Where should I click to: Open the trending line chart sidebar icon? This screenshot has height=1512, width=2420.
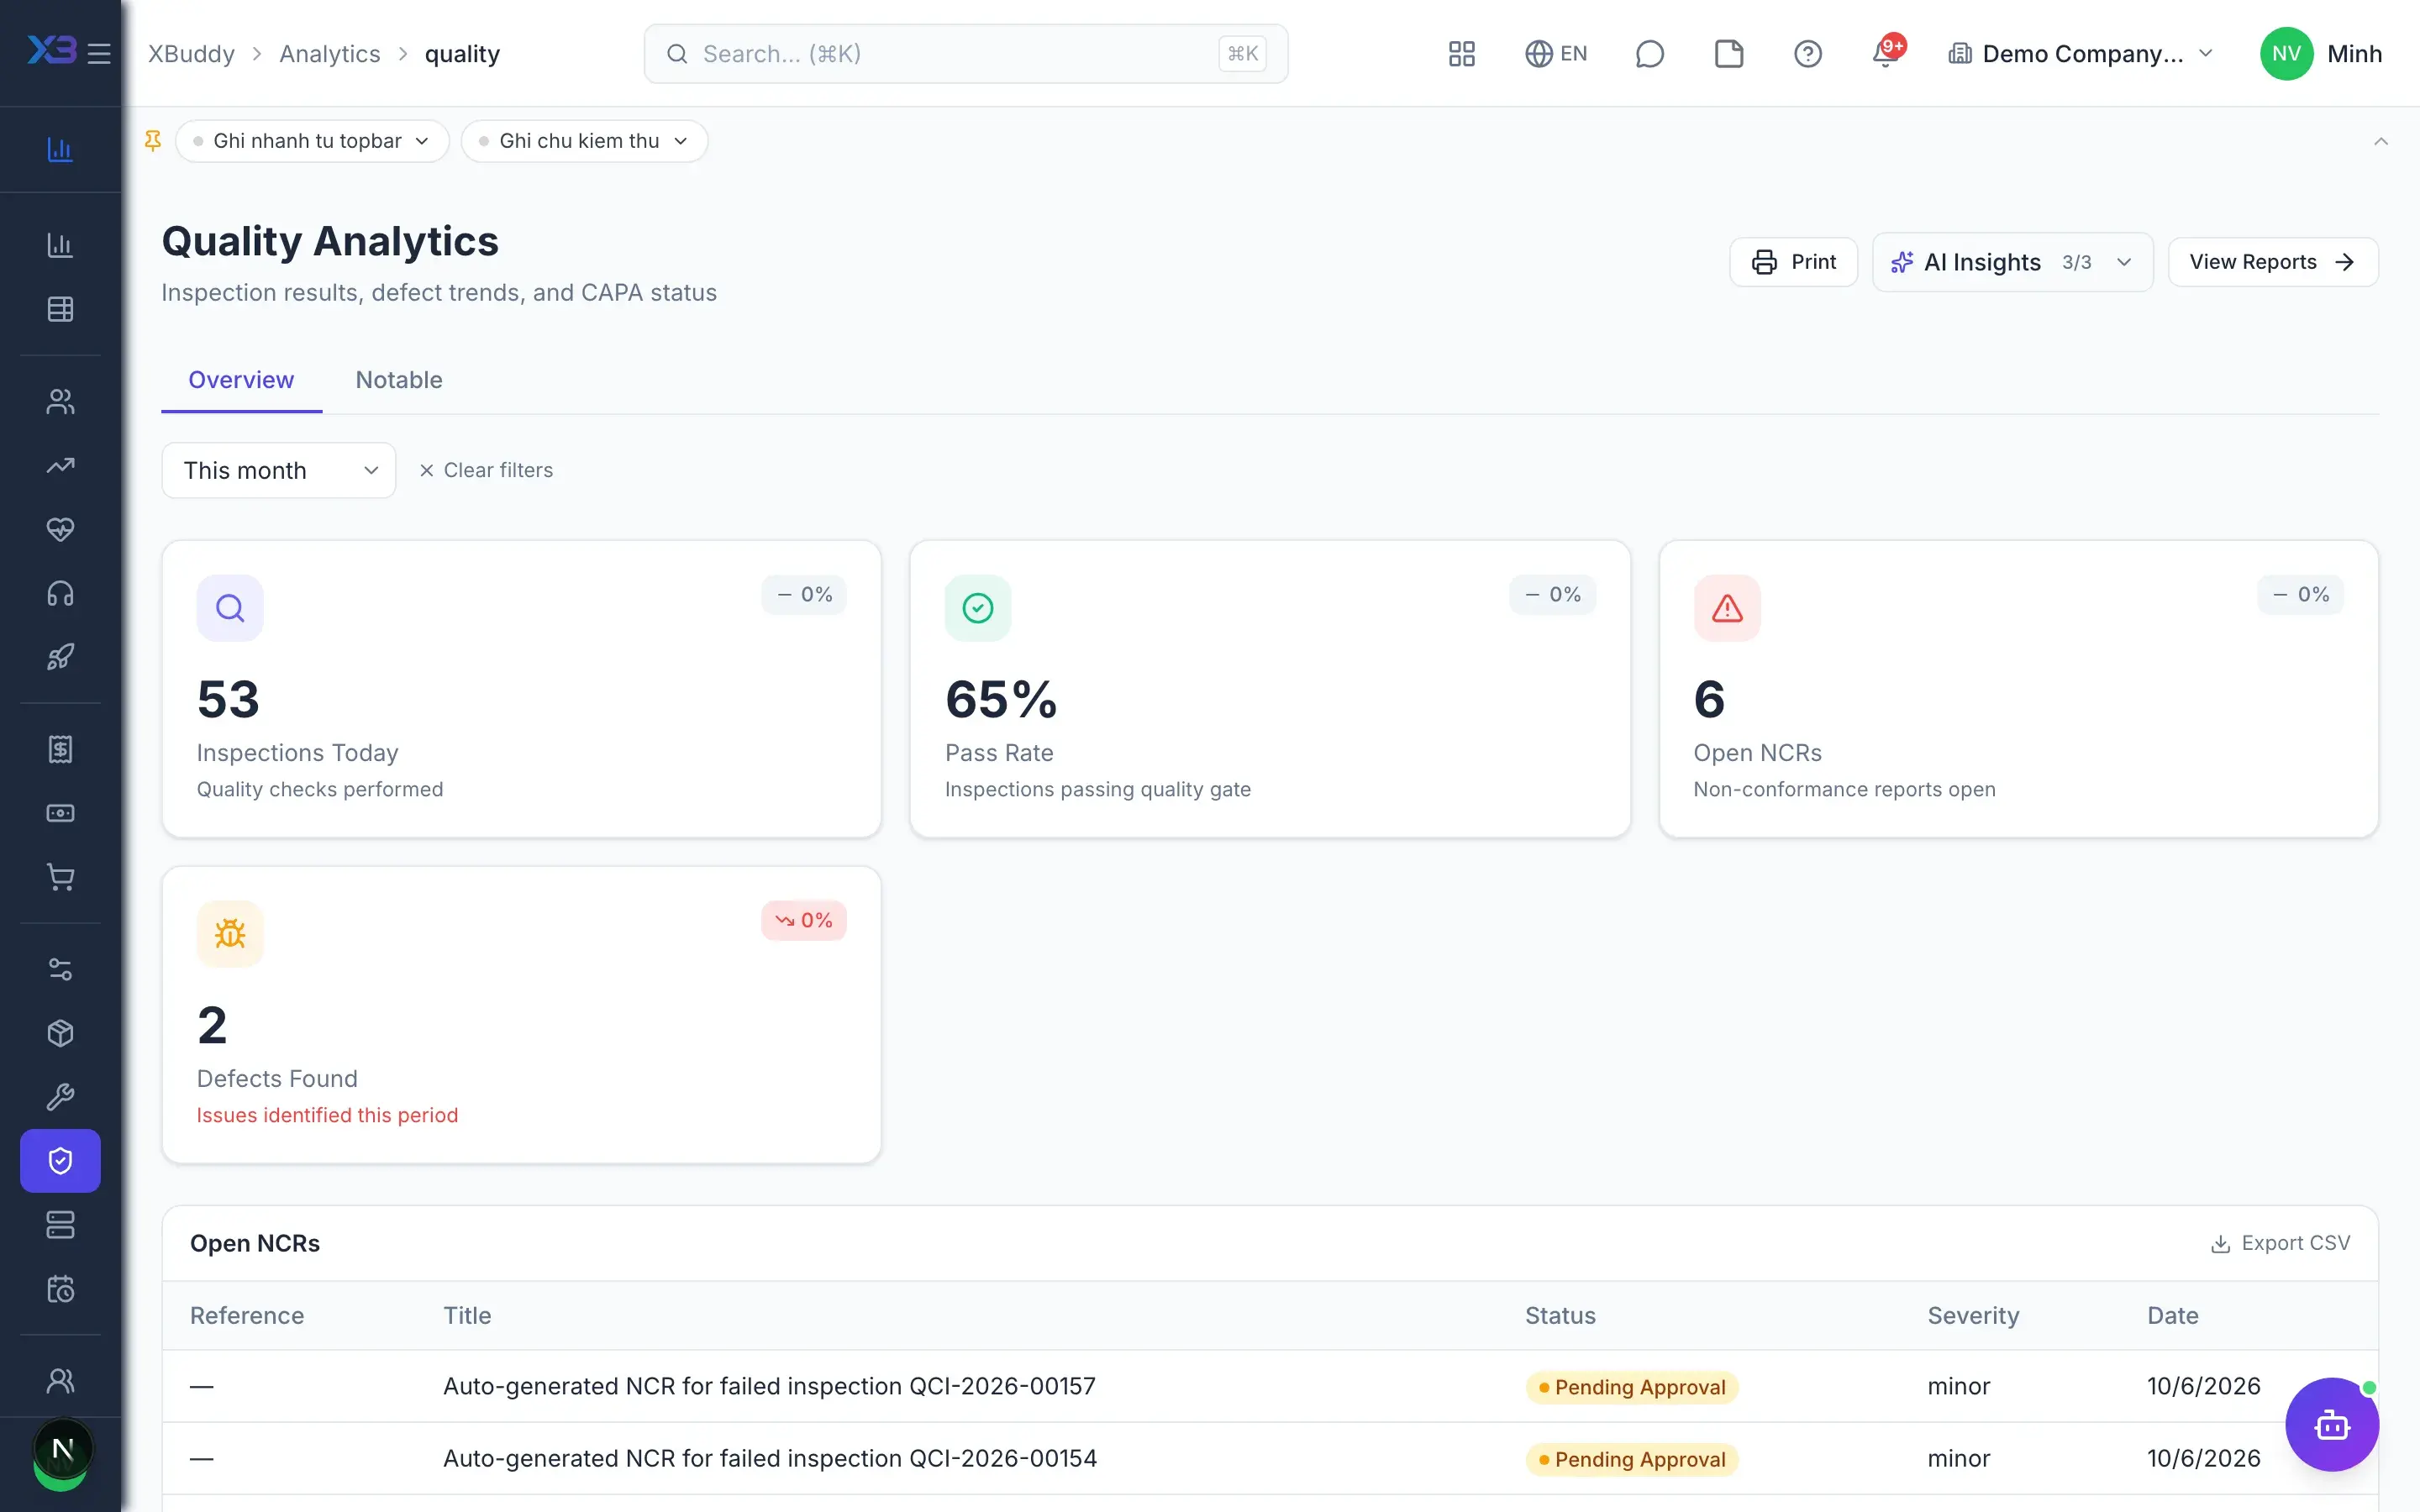60,465
